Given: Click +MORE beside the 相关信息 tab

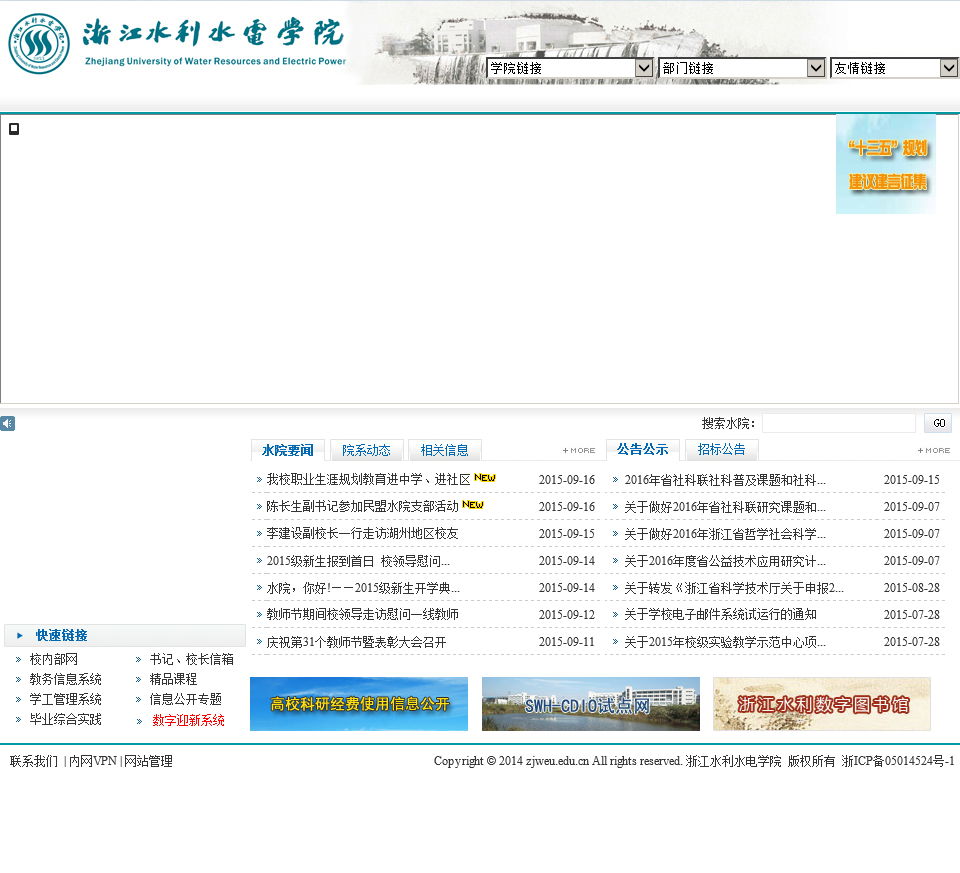Looking at the screenshot, I should (579, 450).
